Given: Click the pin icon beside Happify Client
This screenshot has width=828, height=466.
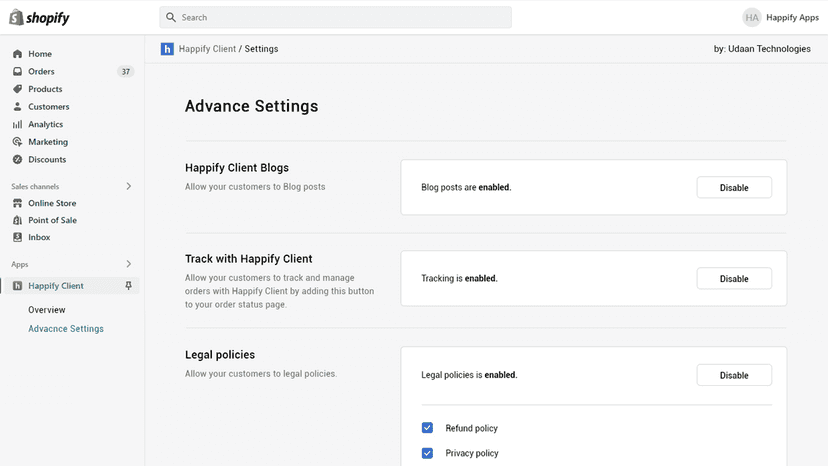Looking at the screenshot, I should click(x=128, y=286).
